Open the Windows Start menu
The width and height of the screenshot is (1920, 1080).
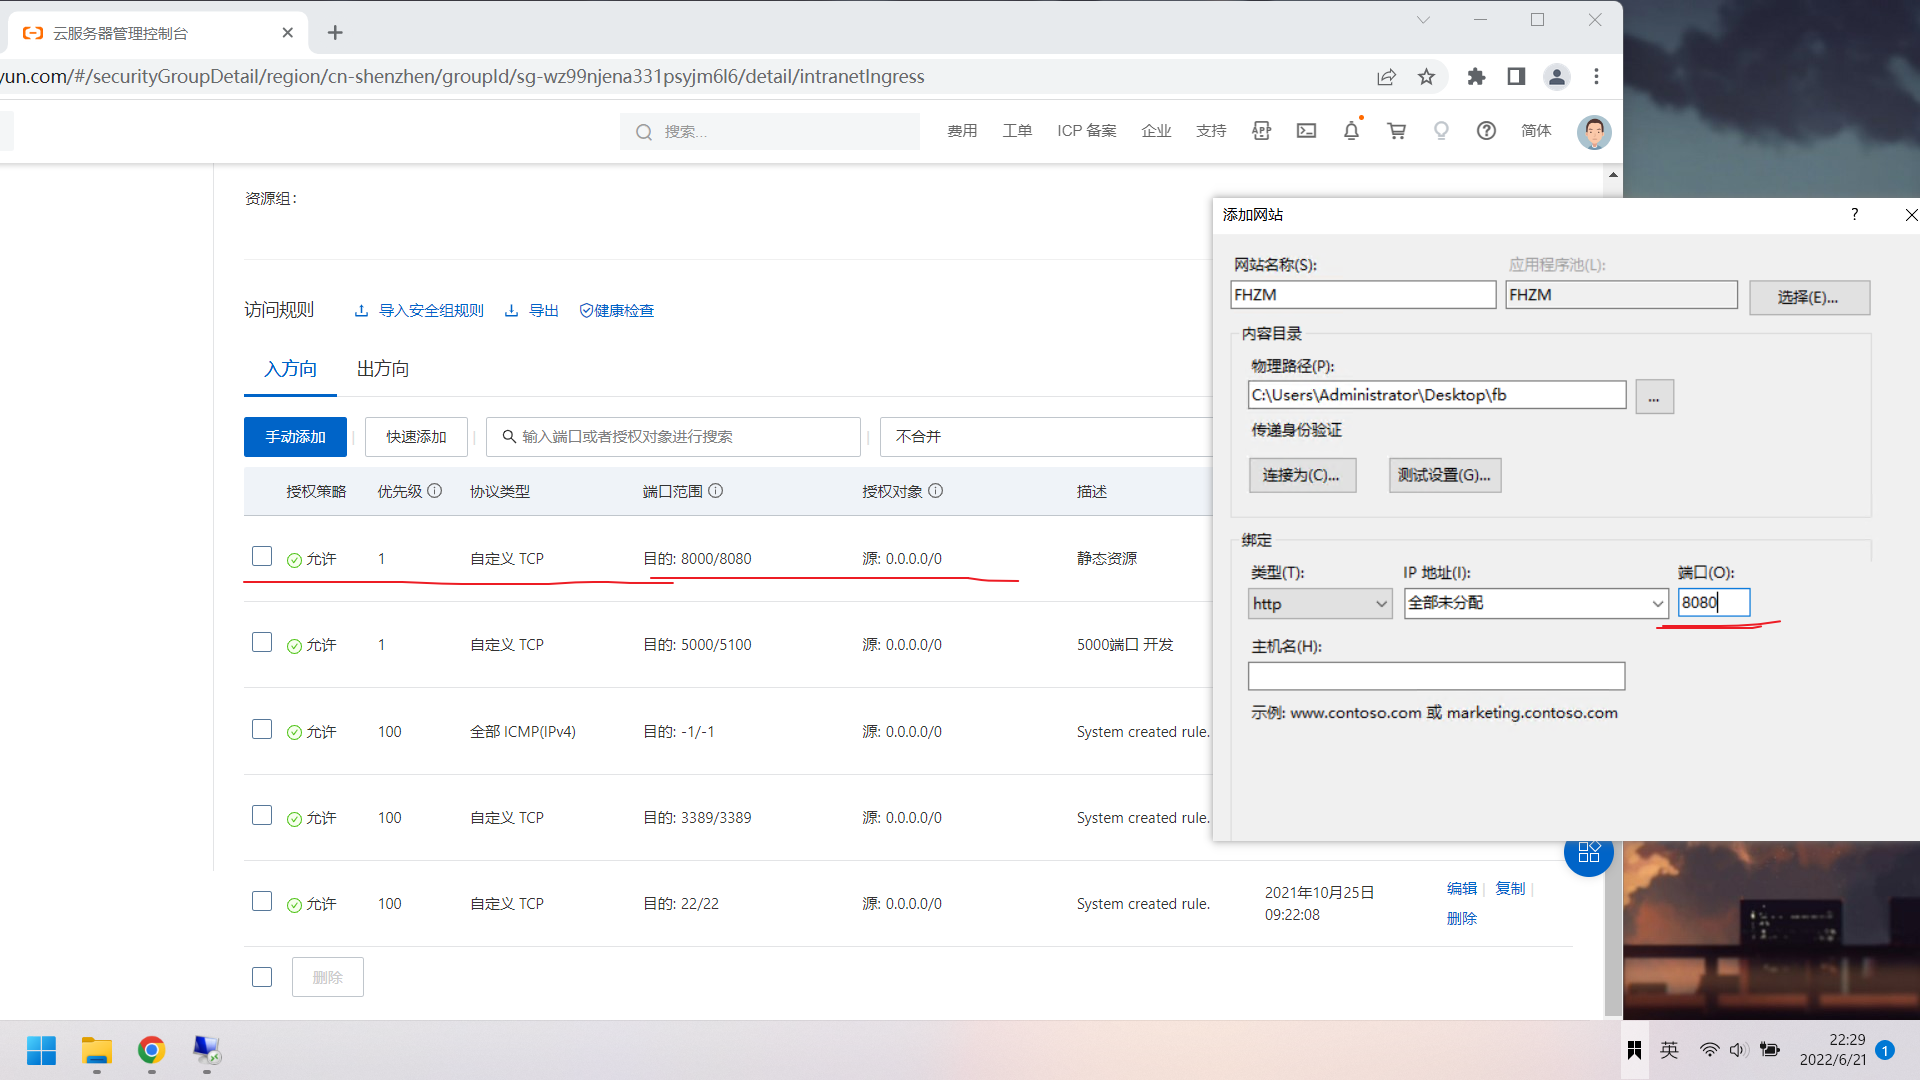click(x=41, y=1050)
